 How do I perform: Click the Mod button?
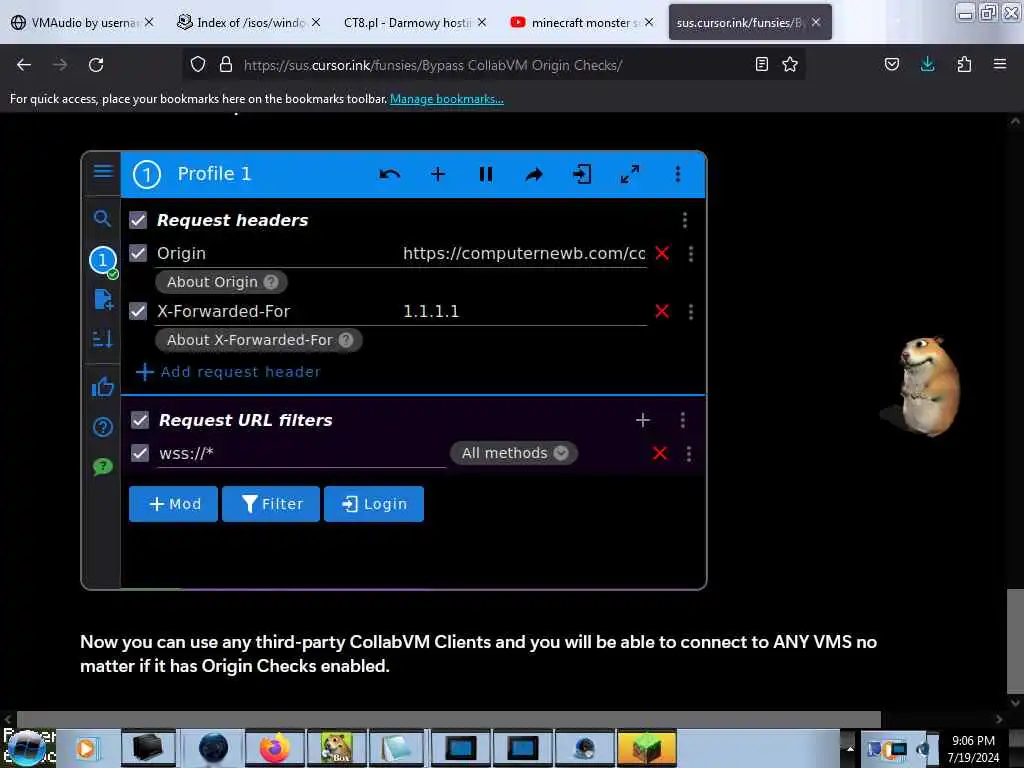coord(173,504)
